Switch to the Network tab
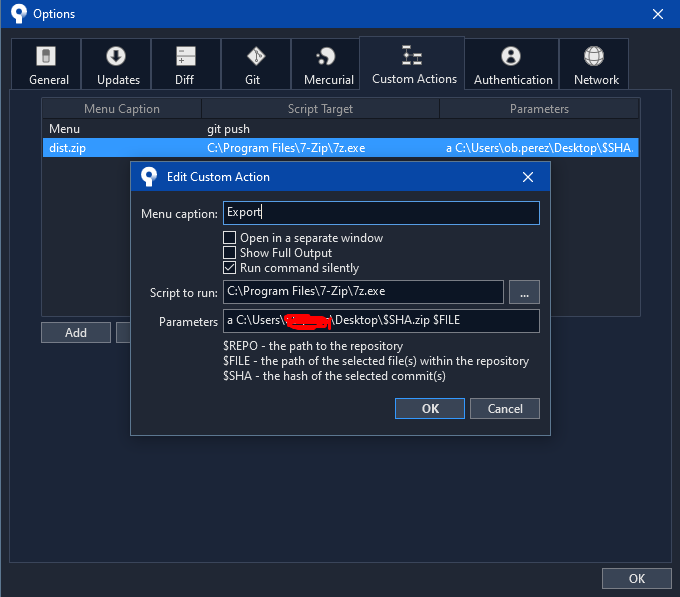This screenshot has height=597, width=680. (594, 64)
